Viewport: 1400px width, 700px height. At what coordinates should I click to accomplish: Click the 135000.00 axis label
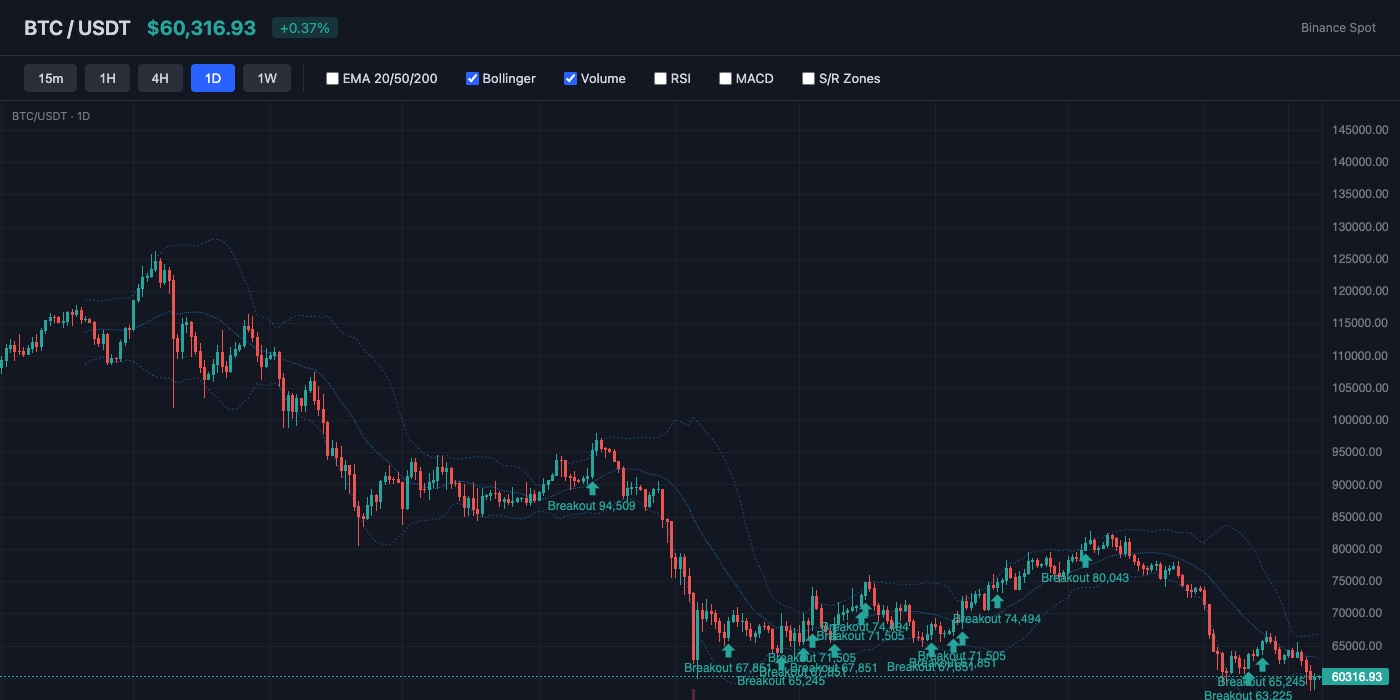tap(1360, 194)
